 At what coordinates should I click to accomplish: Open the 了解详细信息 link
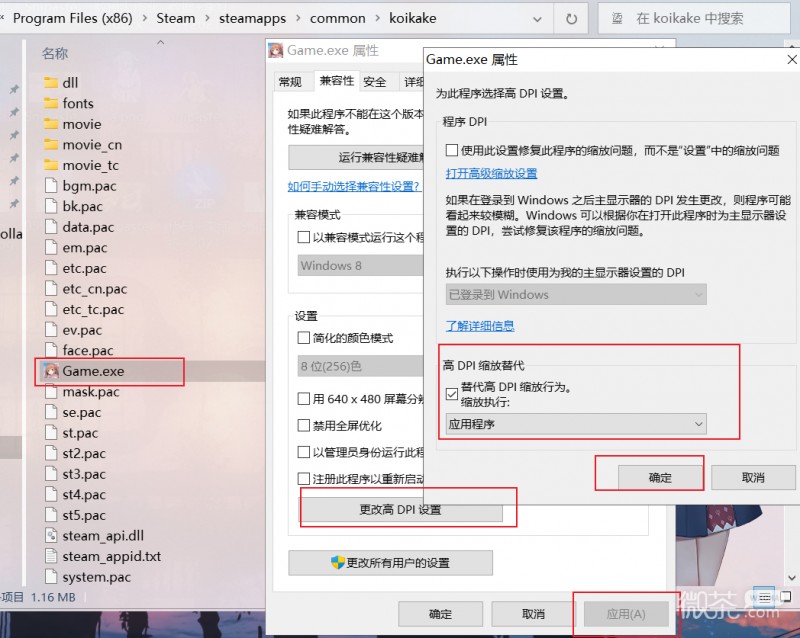(480, 326)
